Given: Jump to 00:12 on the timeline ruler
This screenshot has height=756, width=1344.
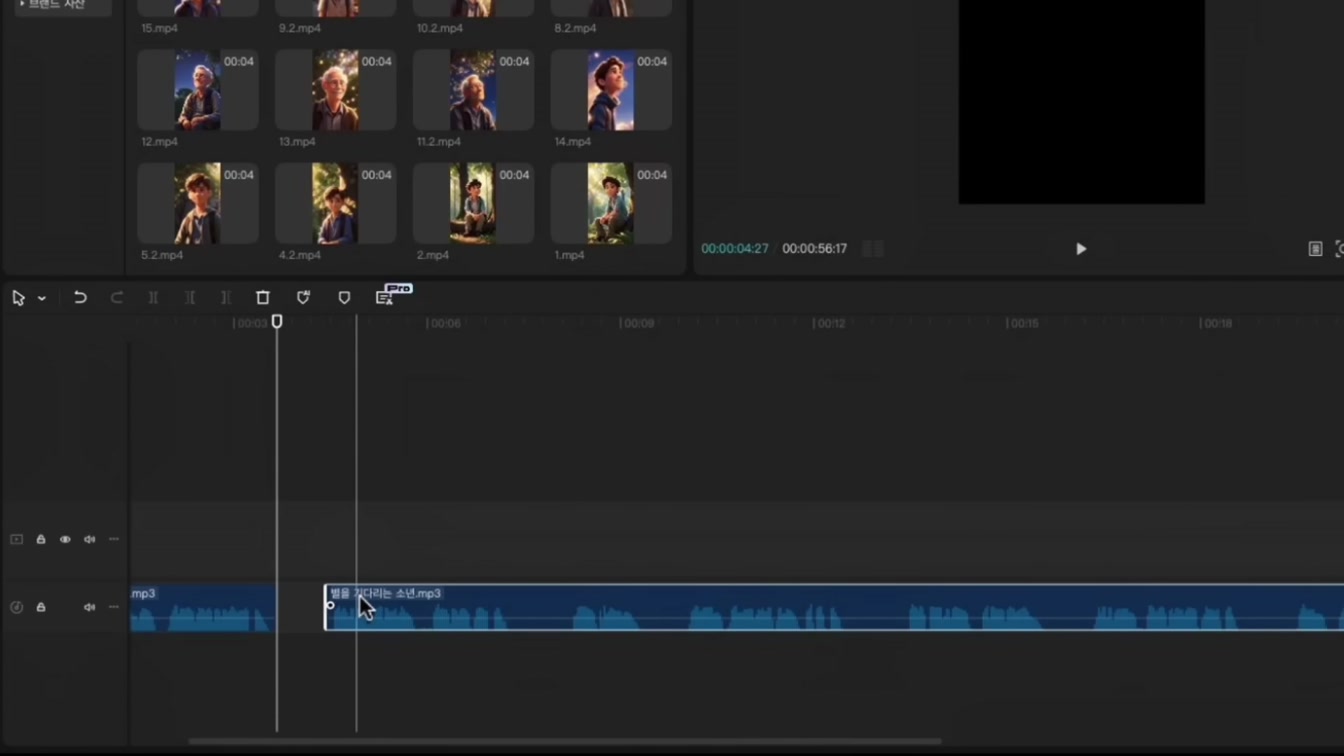Looking at the screenshot, I should (831, 324).
